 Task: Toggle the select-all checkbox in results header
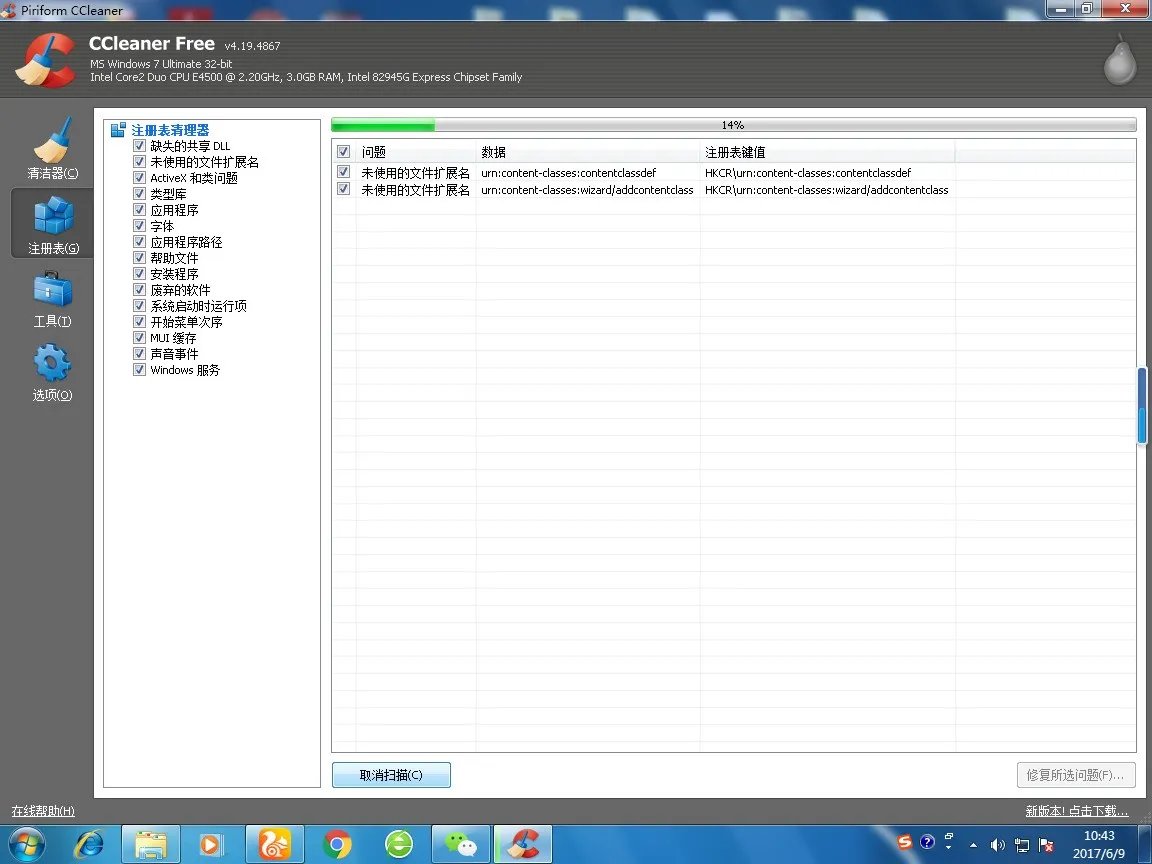344,152
